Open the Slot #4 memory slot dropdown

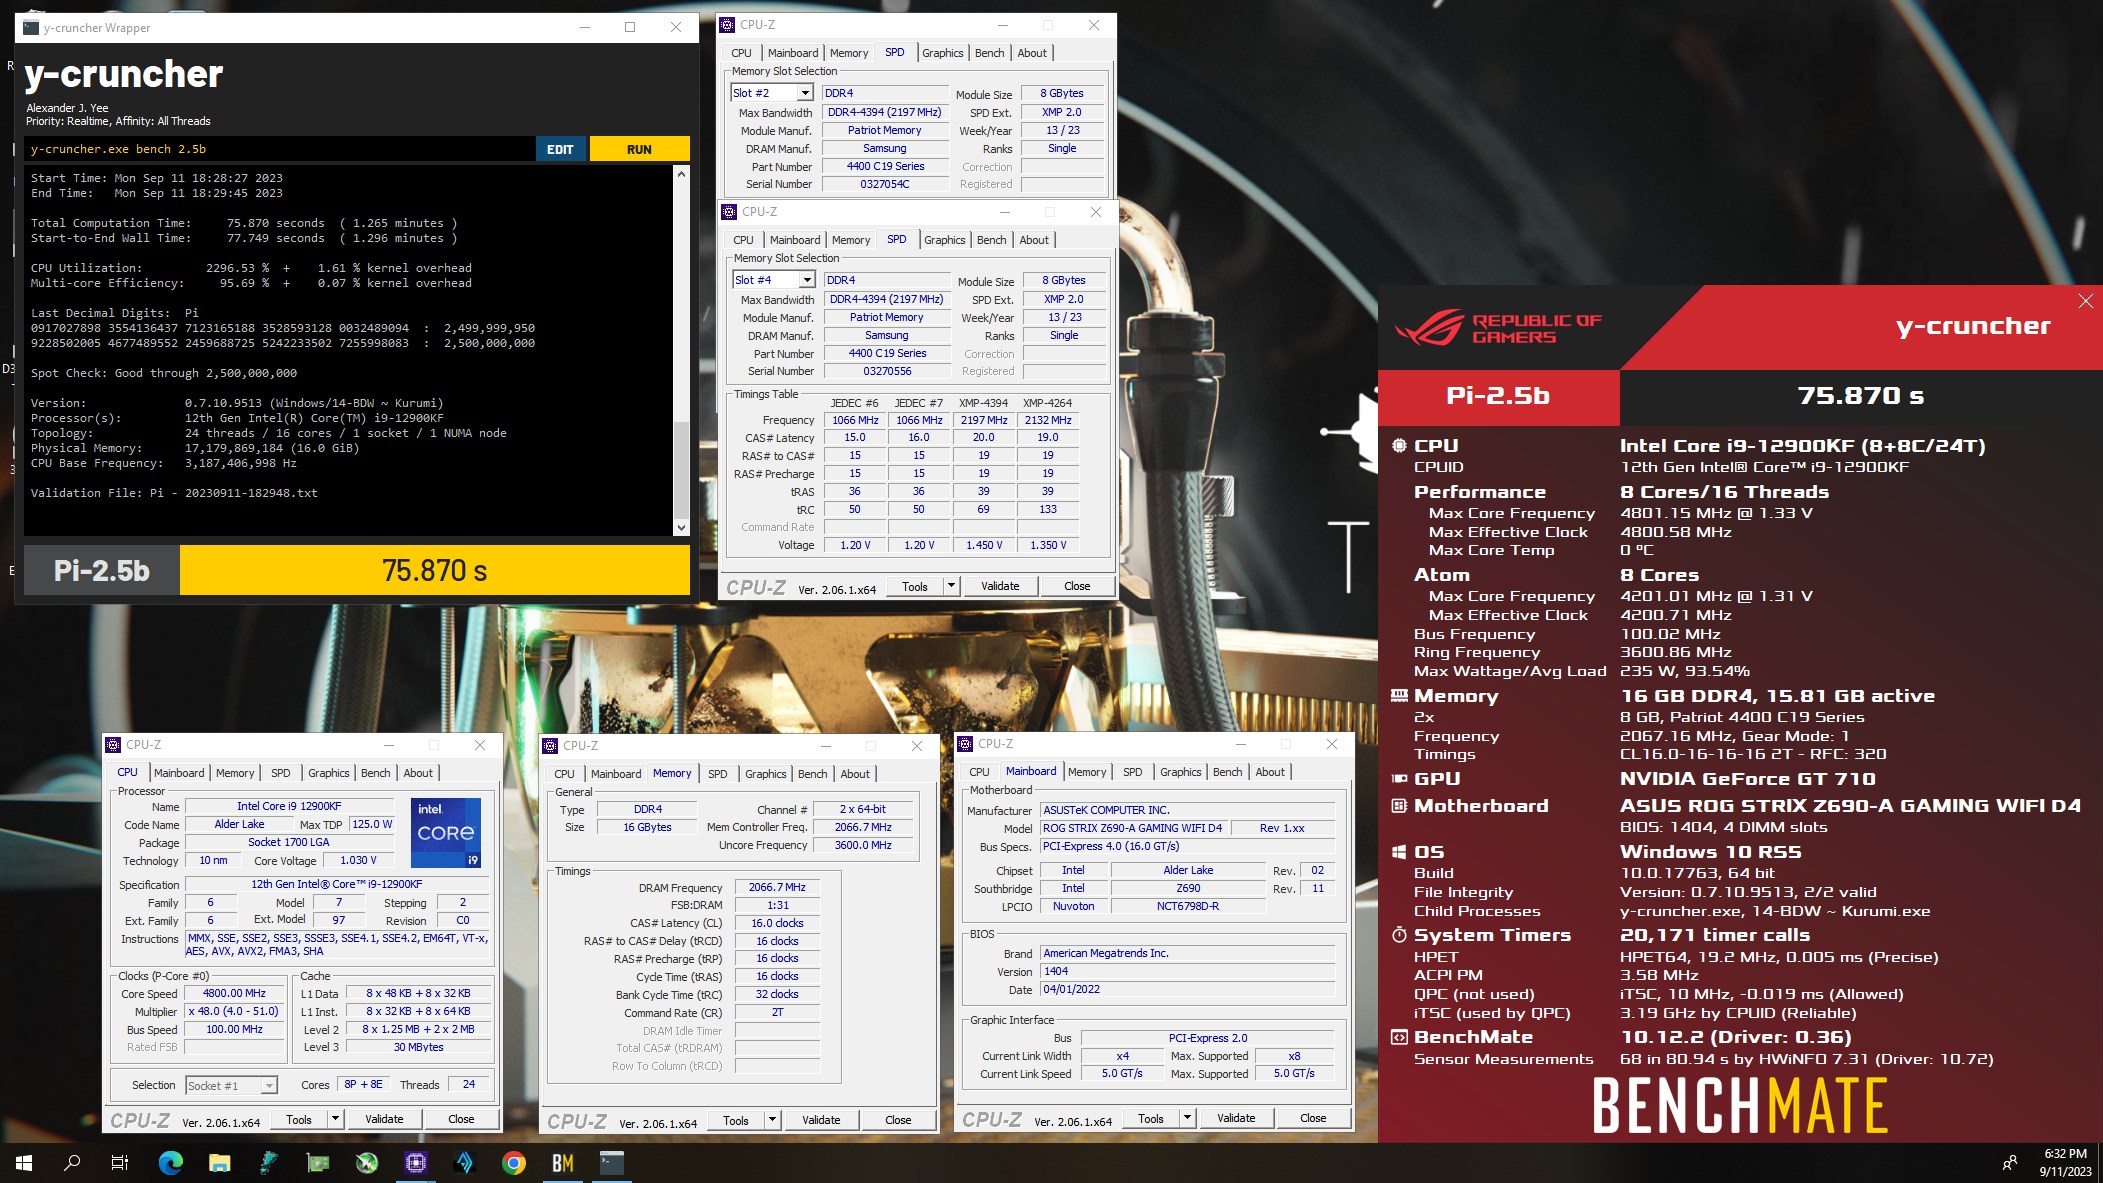point(807,280)
